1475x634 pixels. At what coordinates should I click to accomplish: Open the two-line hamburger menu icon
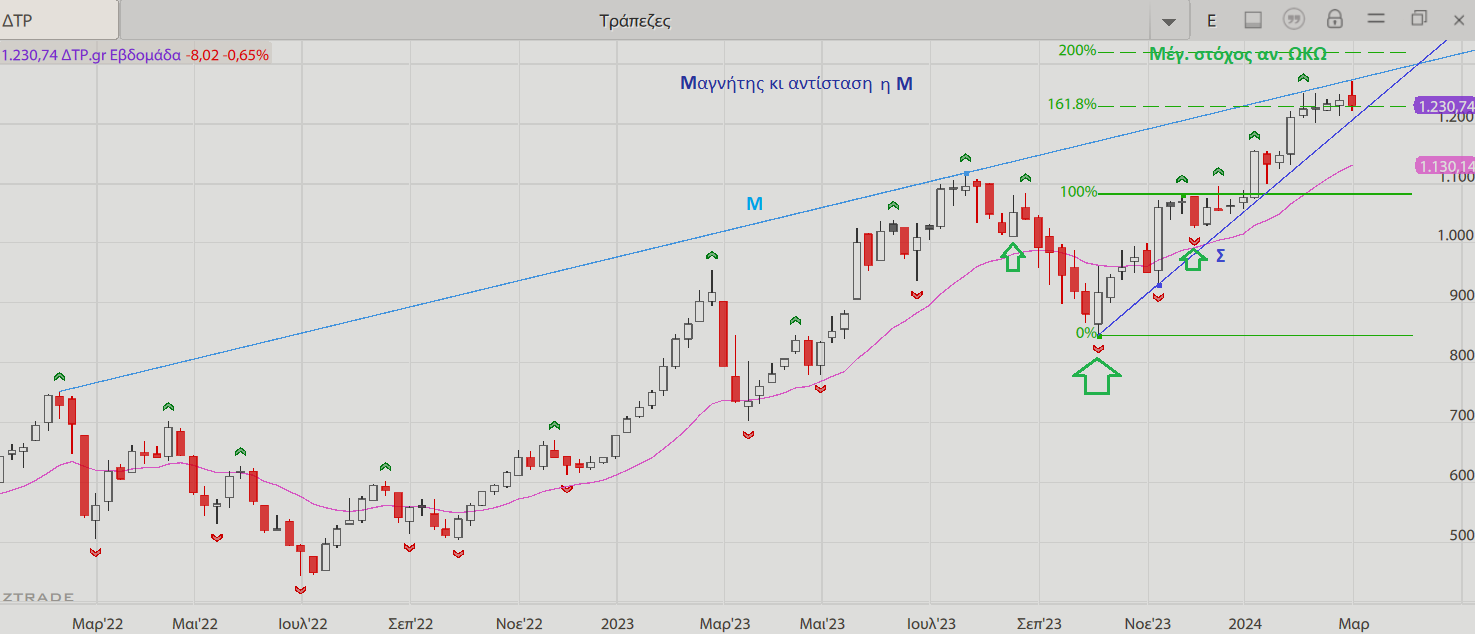tap(1375, 19)
